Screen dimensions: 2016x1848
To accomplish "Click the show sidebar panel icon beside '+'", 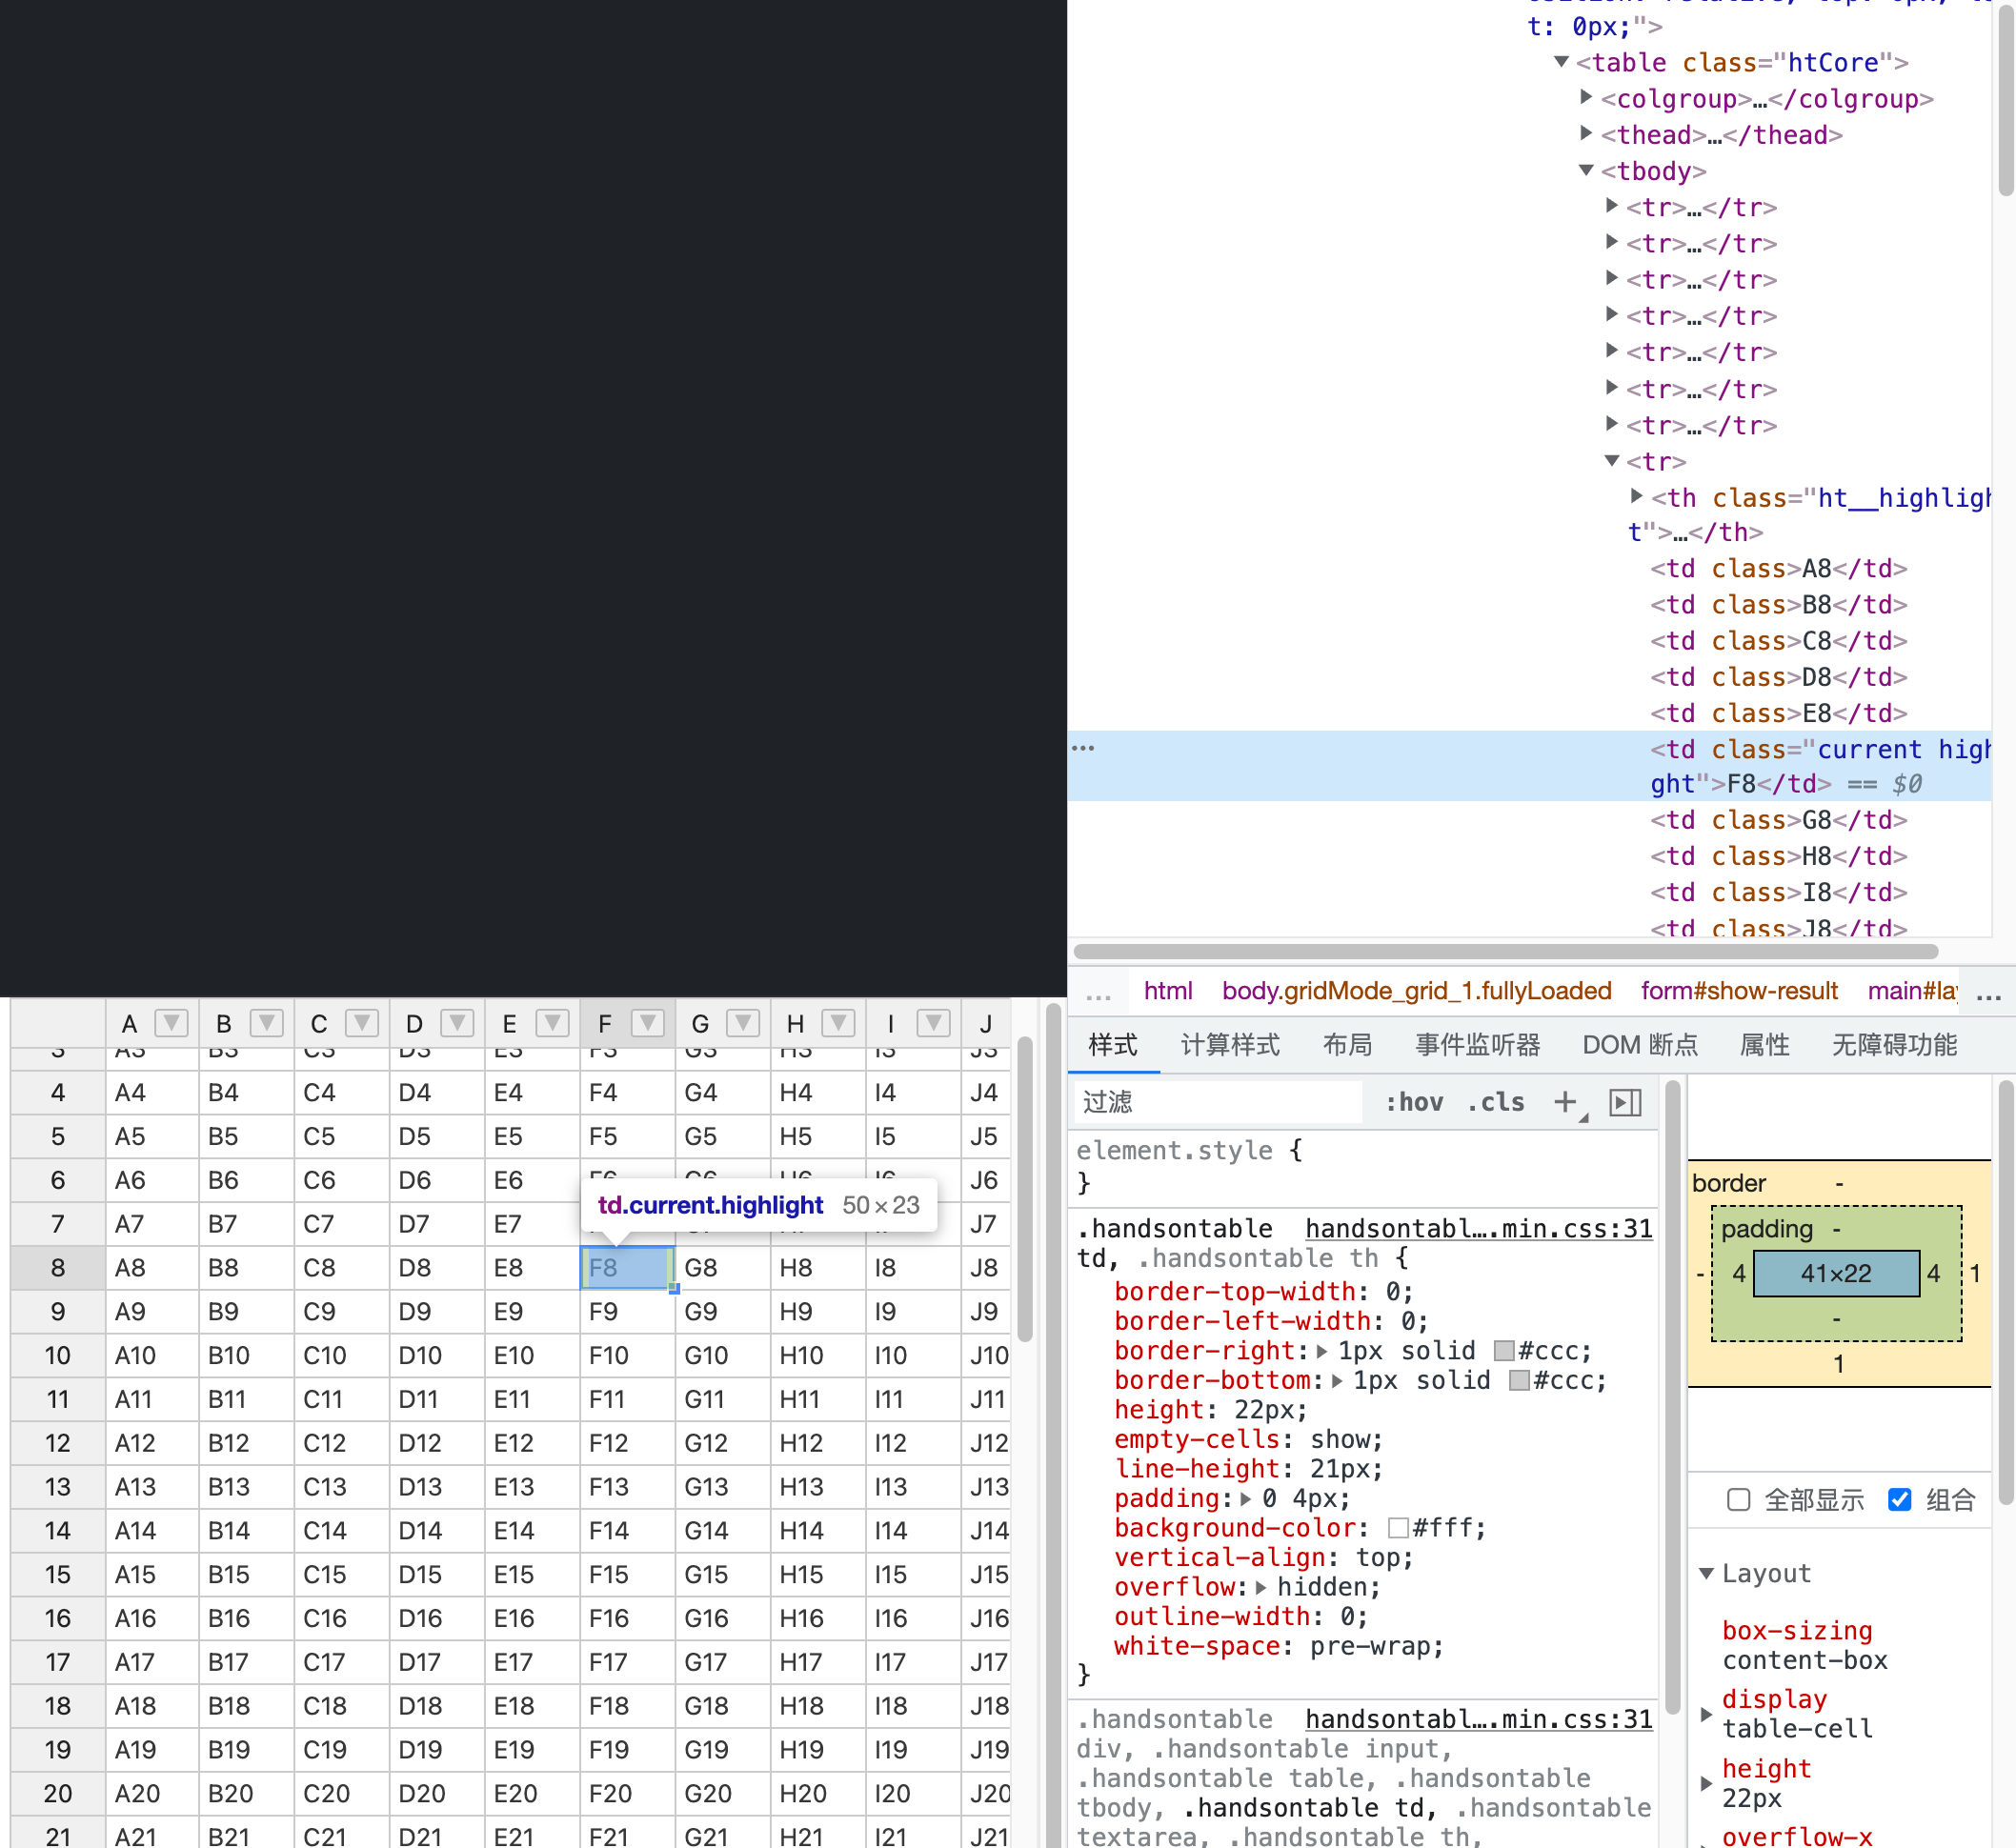I will pyautogui.click(x=1625, y=1102).
